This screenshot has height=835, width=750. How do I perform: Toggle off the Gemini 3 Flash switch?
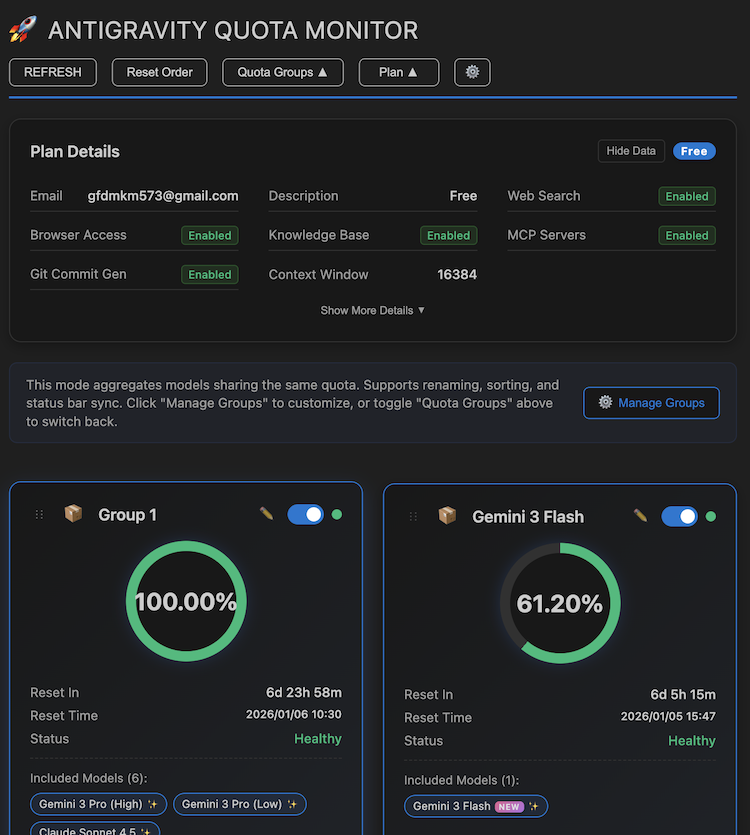[679, 517]
